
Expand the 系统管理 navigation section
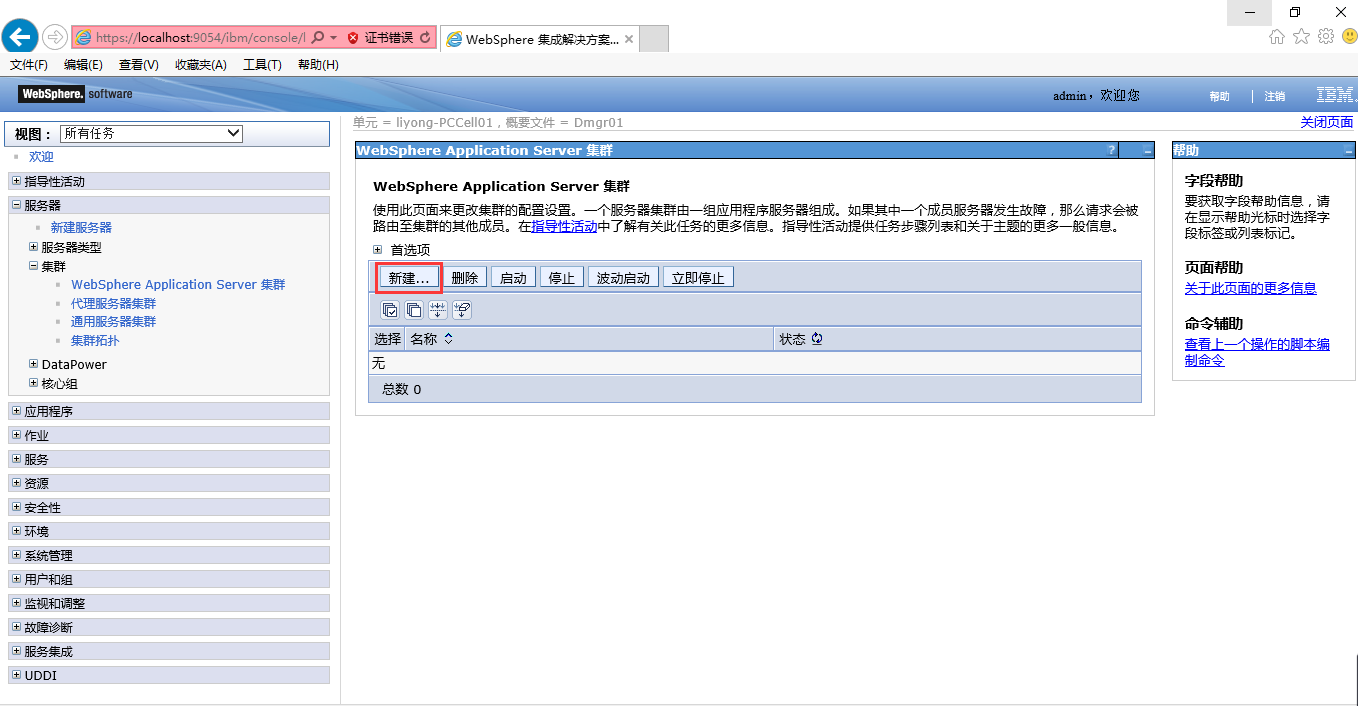15,555
